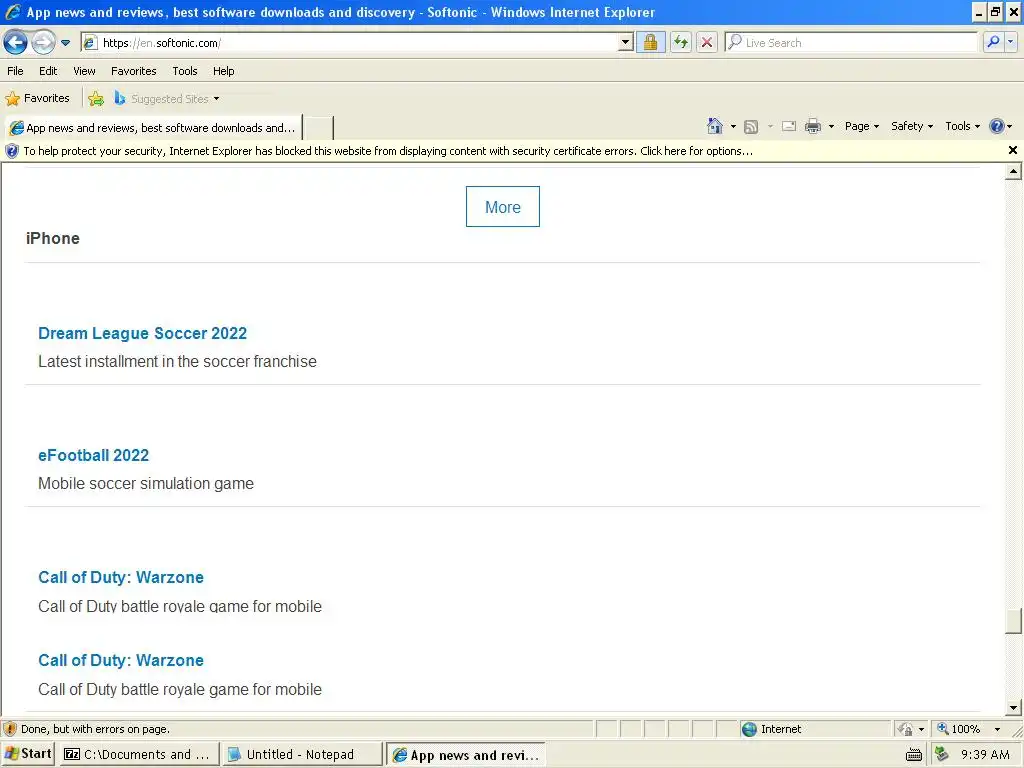The height and width of the screenshot is (768, 1024).
Task: Open the Help menu
Action: click(223, 71)
